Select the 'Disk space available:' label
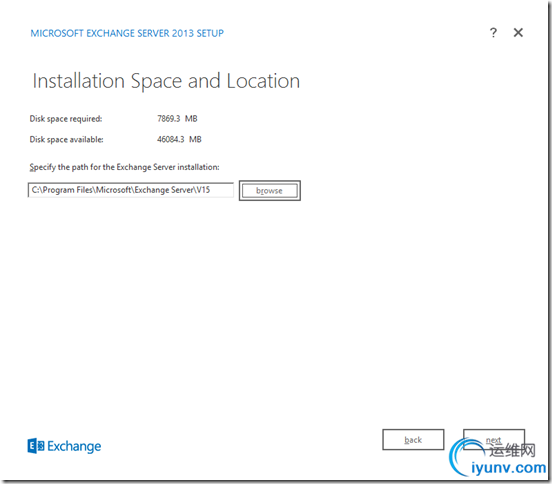 click(67, 140)
